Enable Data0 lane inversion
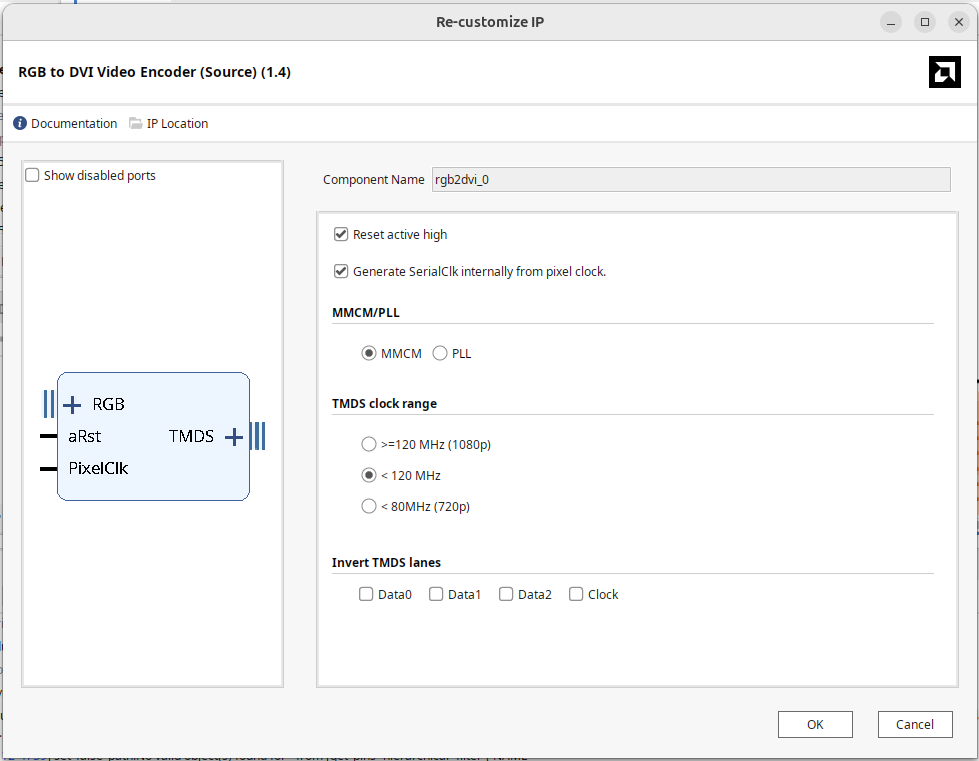The image size is (979, 761). [x=366, y=595]
